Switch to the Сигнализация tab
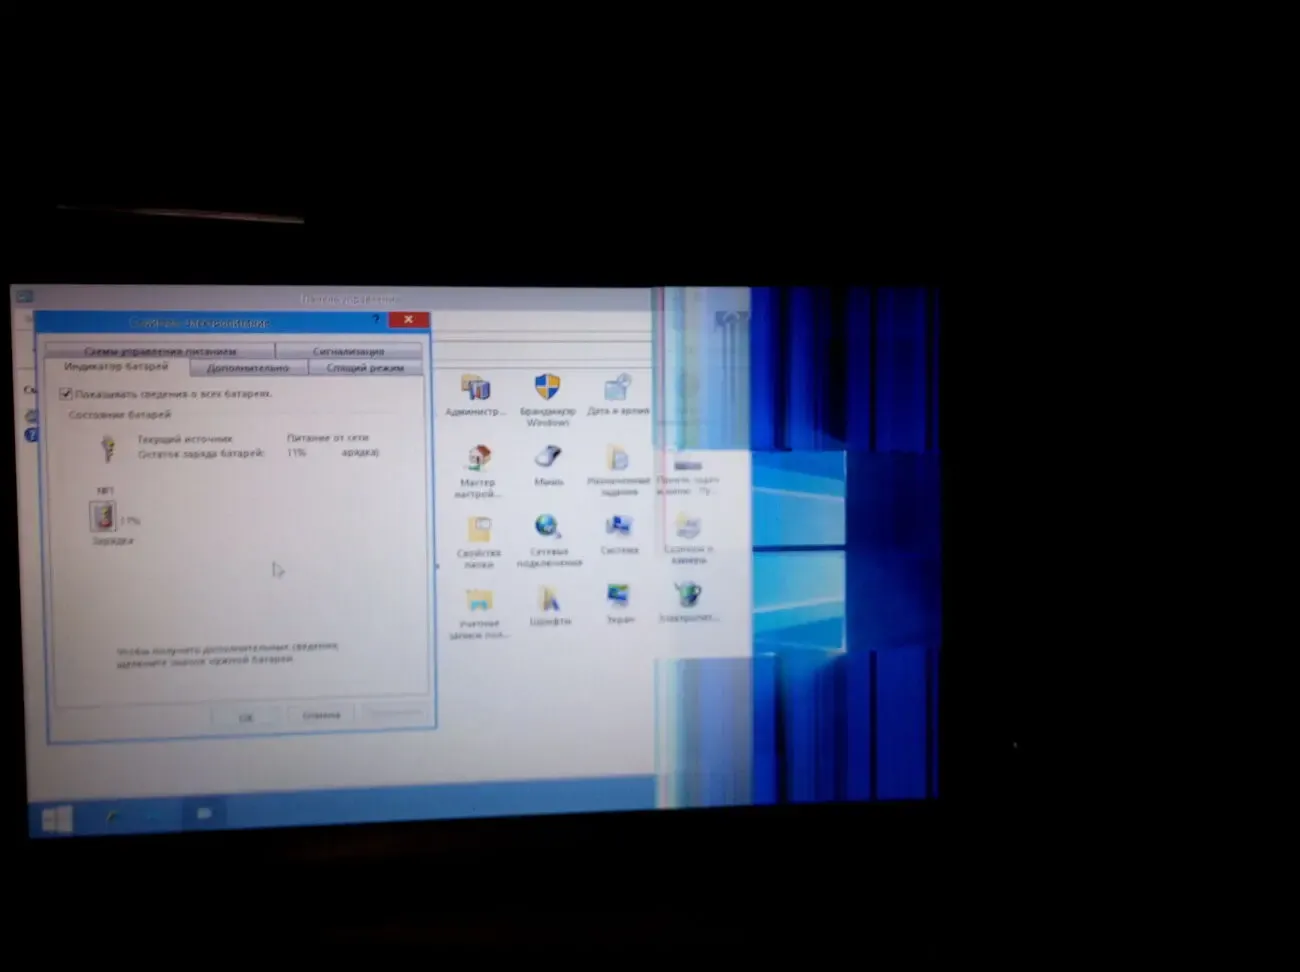 [x=348, y=351]
